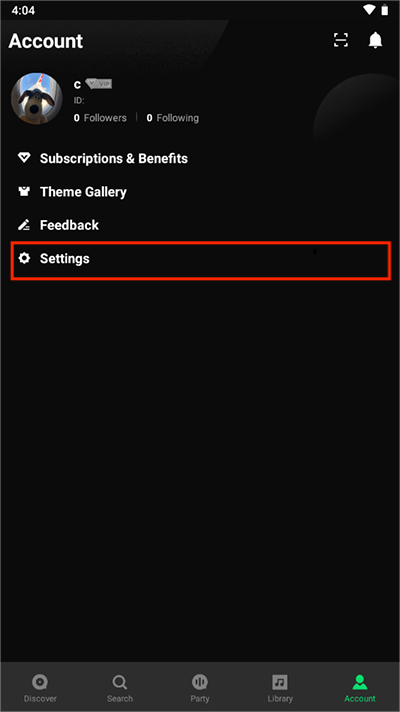Tap the pencil icon next to Feedback

[x=24, y=225]
